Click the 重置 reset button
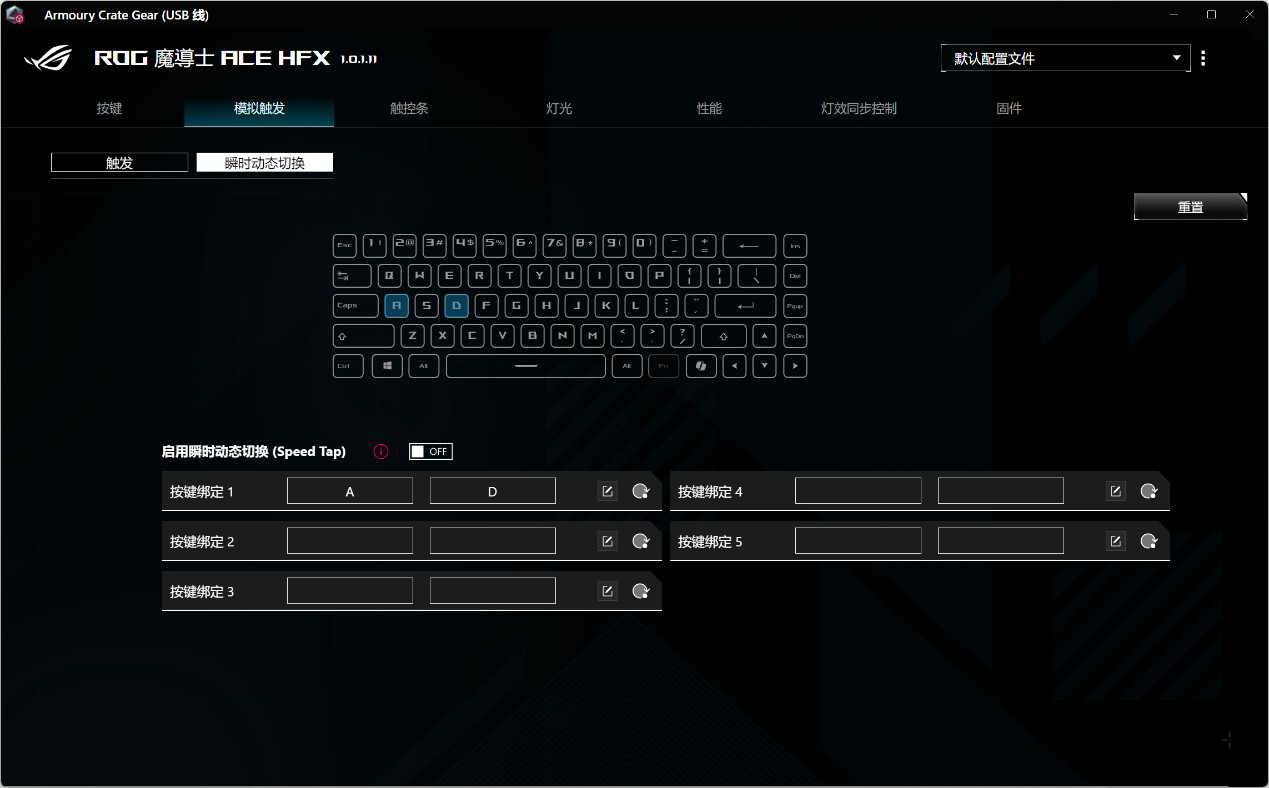Viewport: 1269px width, 788px height. click(x=1190, y=207)
